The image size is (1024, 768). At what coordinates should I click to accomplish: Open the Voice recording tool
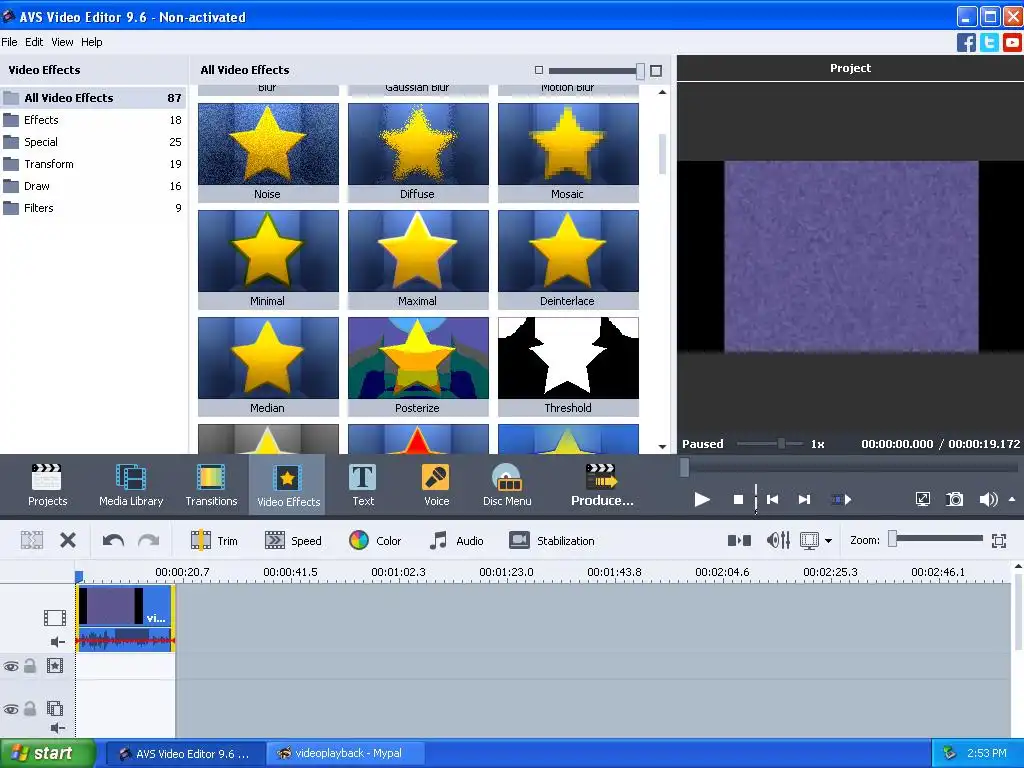pos(436,485)
